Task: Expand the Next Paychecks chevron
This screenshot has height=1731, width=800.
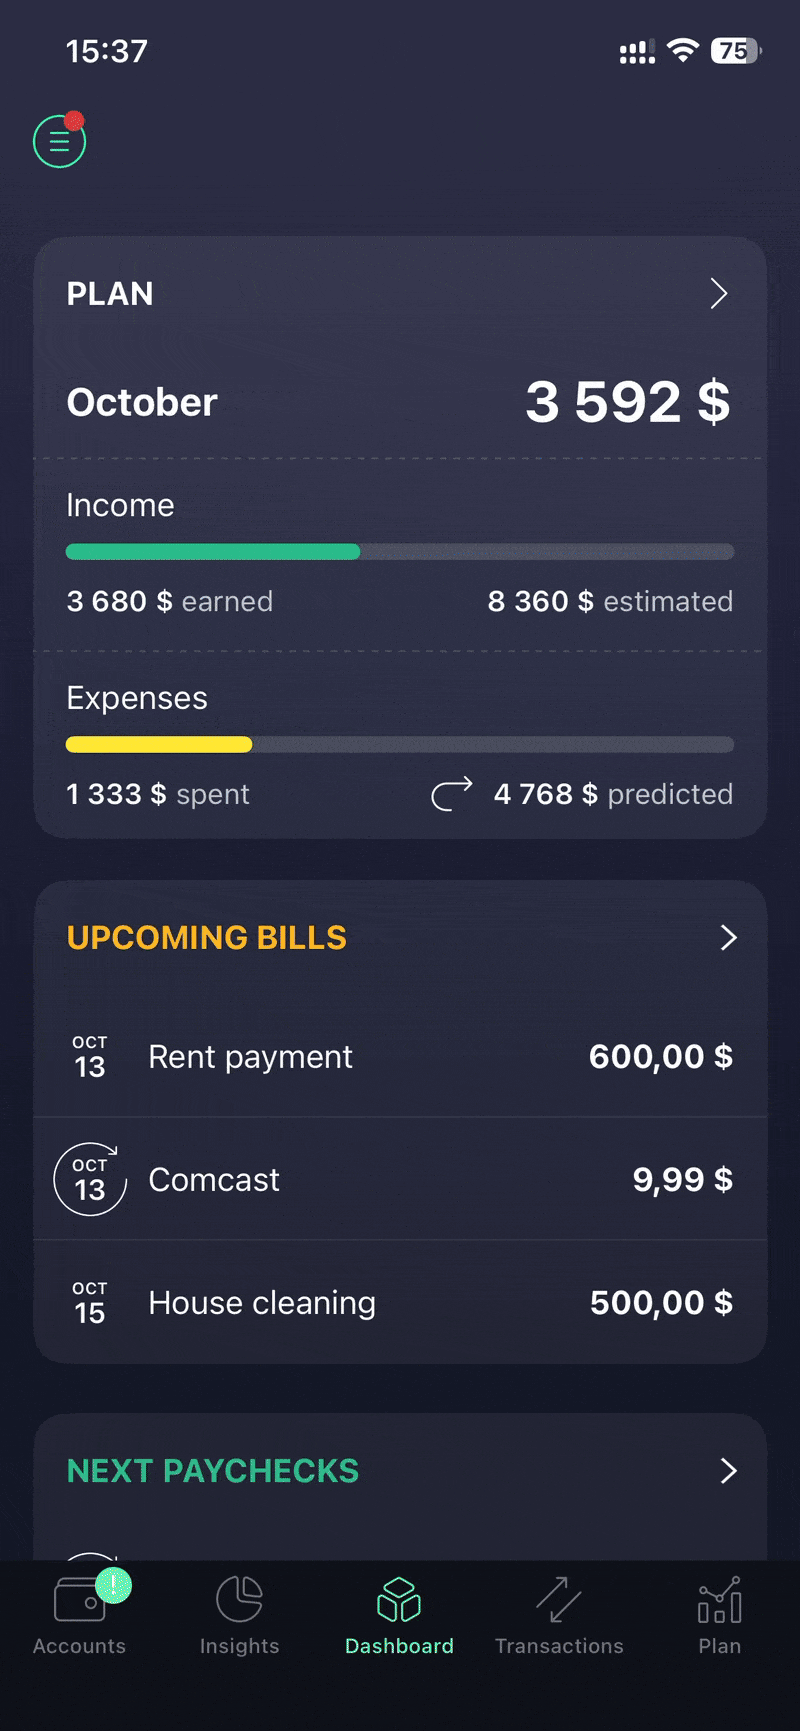Action: tap(728, 1471)
